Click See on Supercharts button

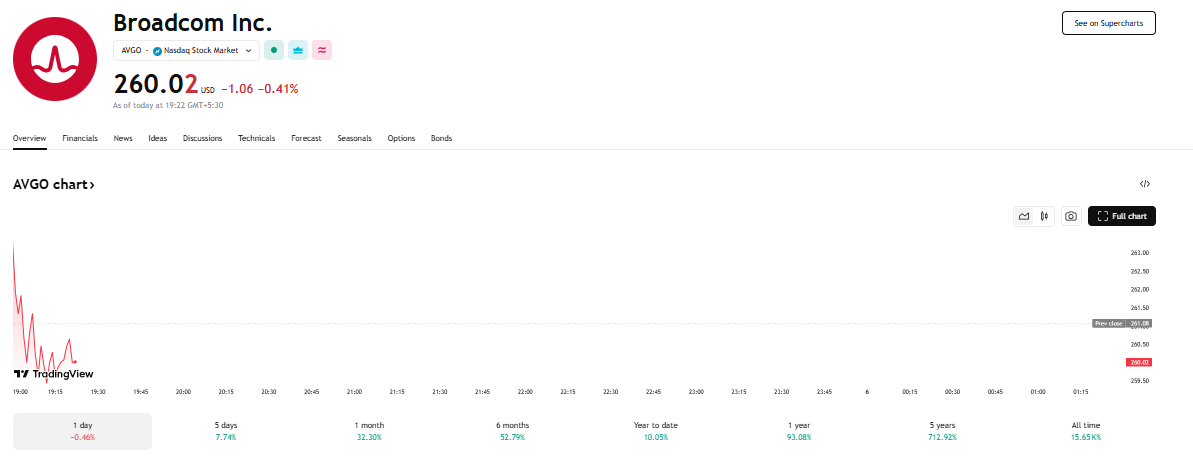pos(1109,24)
